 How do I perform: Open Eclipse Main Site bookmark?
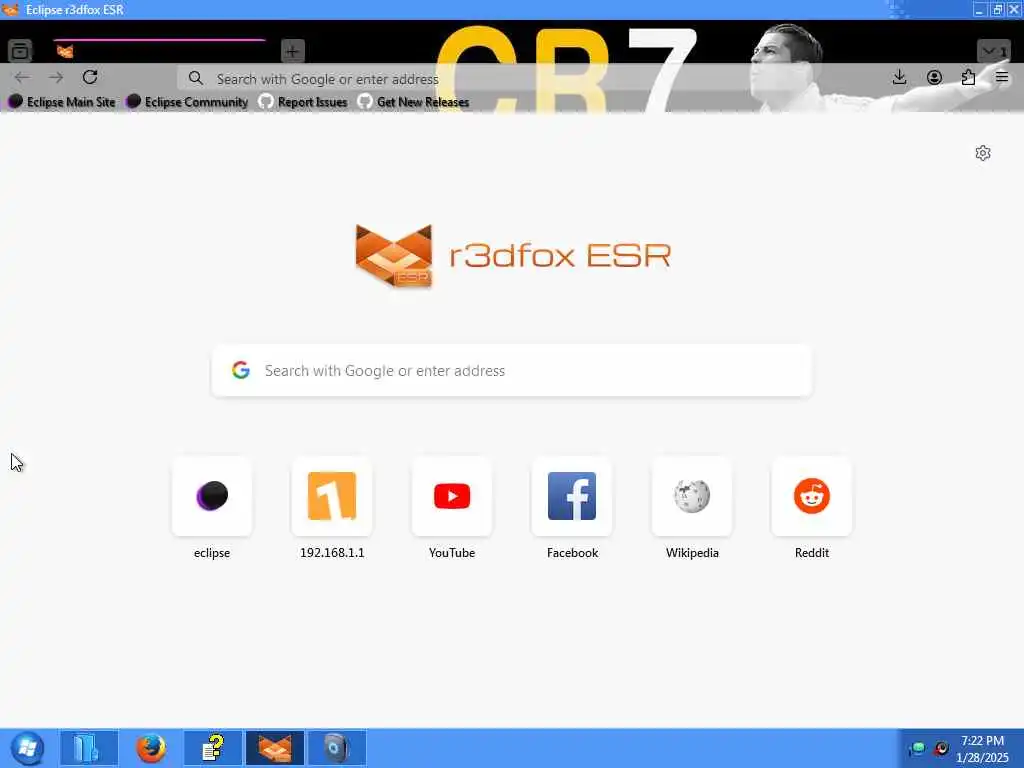(x=62, y=102)
